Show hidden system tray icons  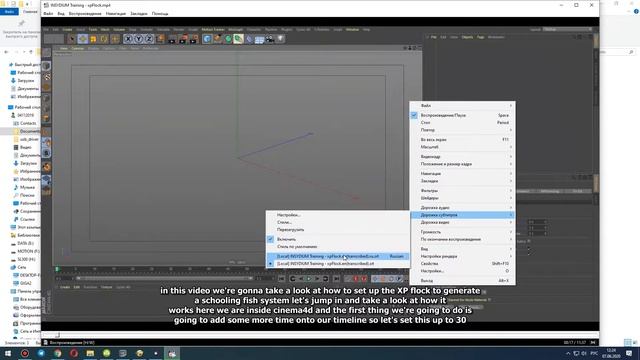[568, 353]
